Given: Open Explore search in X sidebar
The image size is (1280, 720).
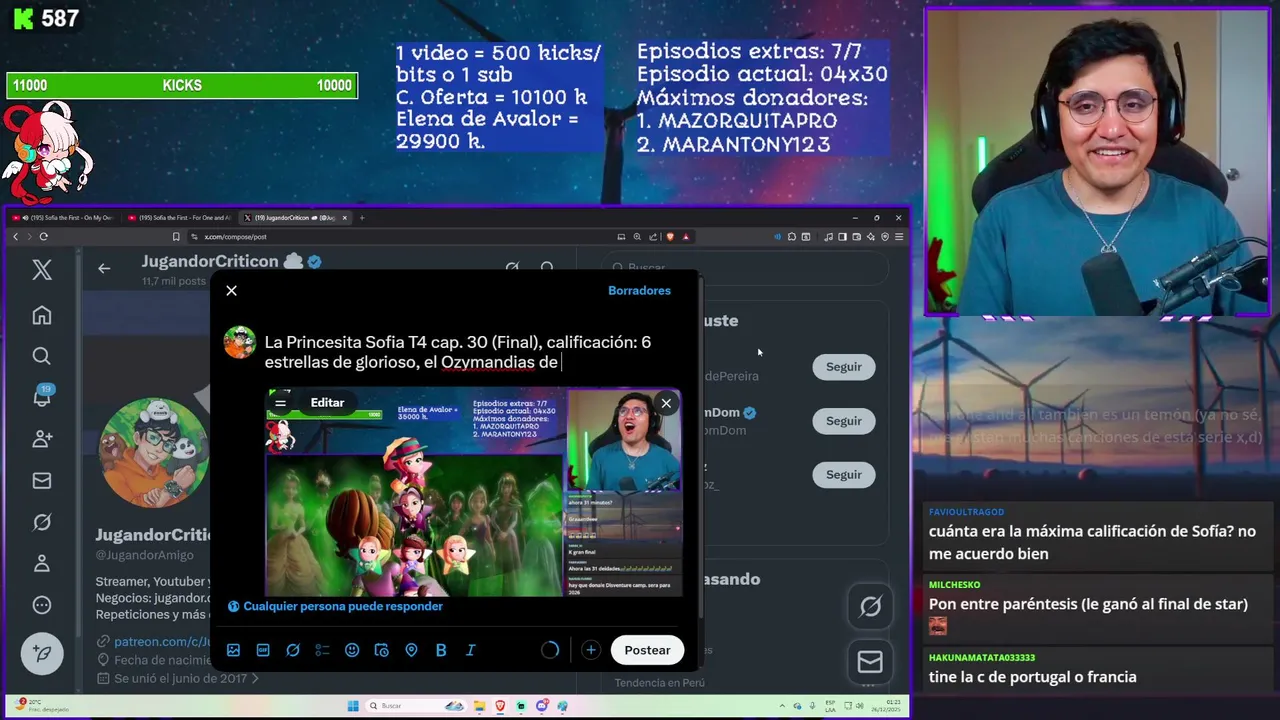Looking at the screenshot, I should click(x=42, y=356).
